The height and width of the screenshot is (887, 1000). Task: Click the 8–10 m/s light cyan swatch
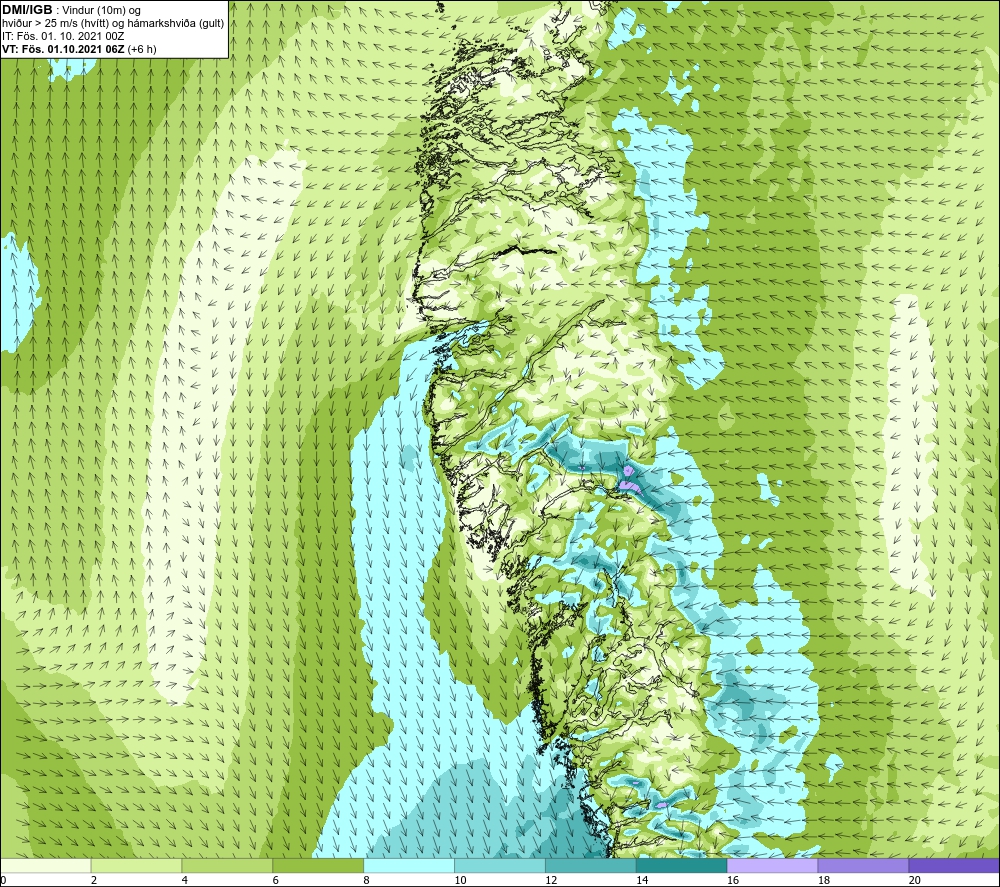click(409, 865)
